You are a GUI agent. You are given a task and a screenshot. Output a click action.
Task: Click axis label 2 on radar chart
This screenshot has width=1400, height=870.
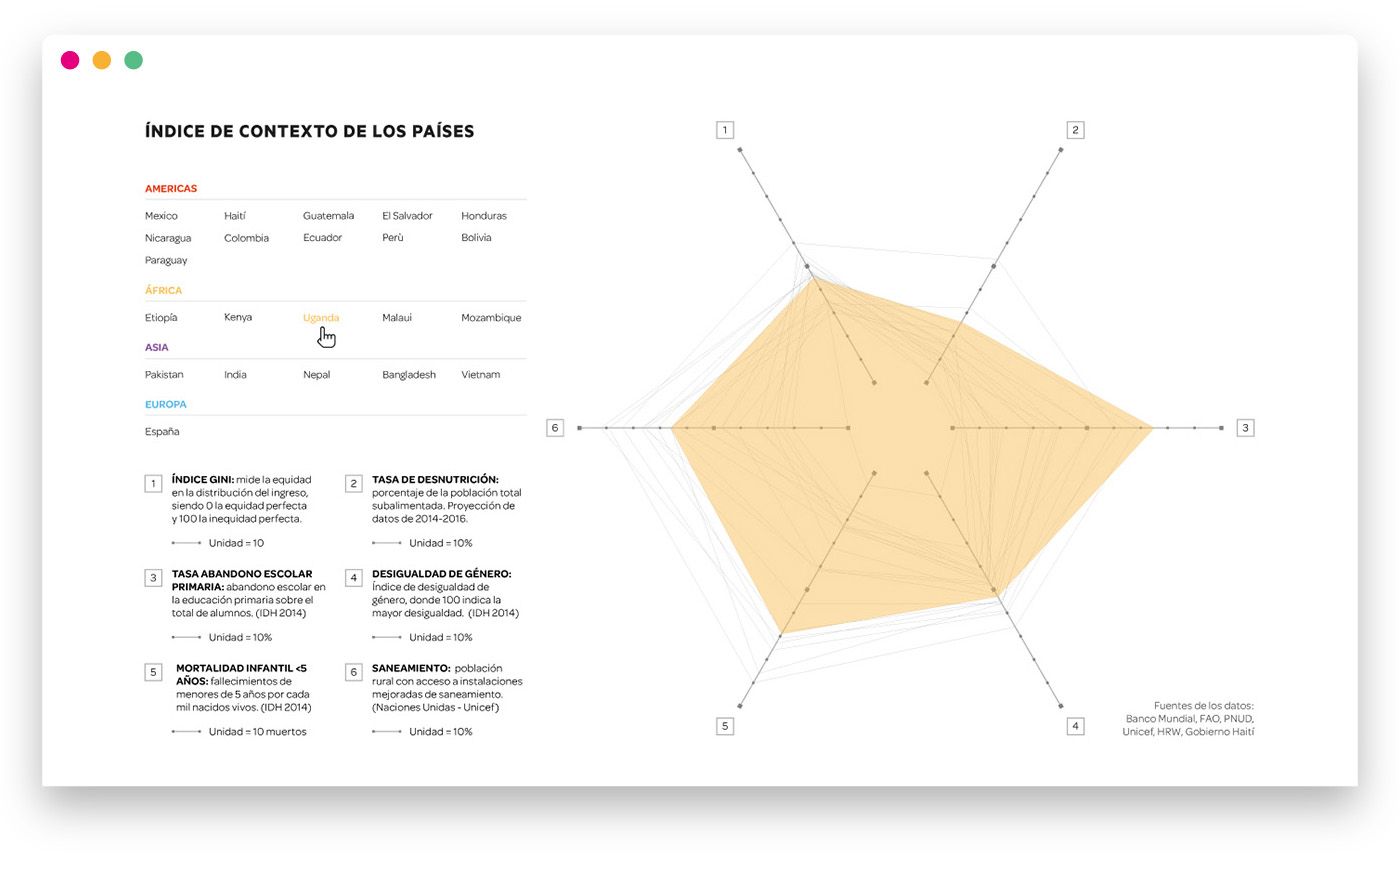tap(1075, 130)
